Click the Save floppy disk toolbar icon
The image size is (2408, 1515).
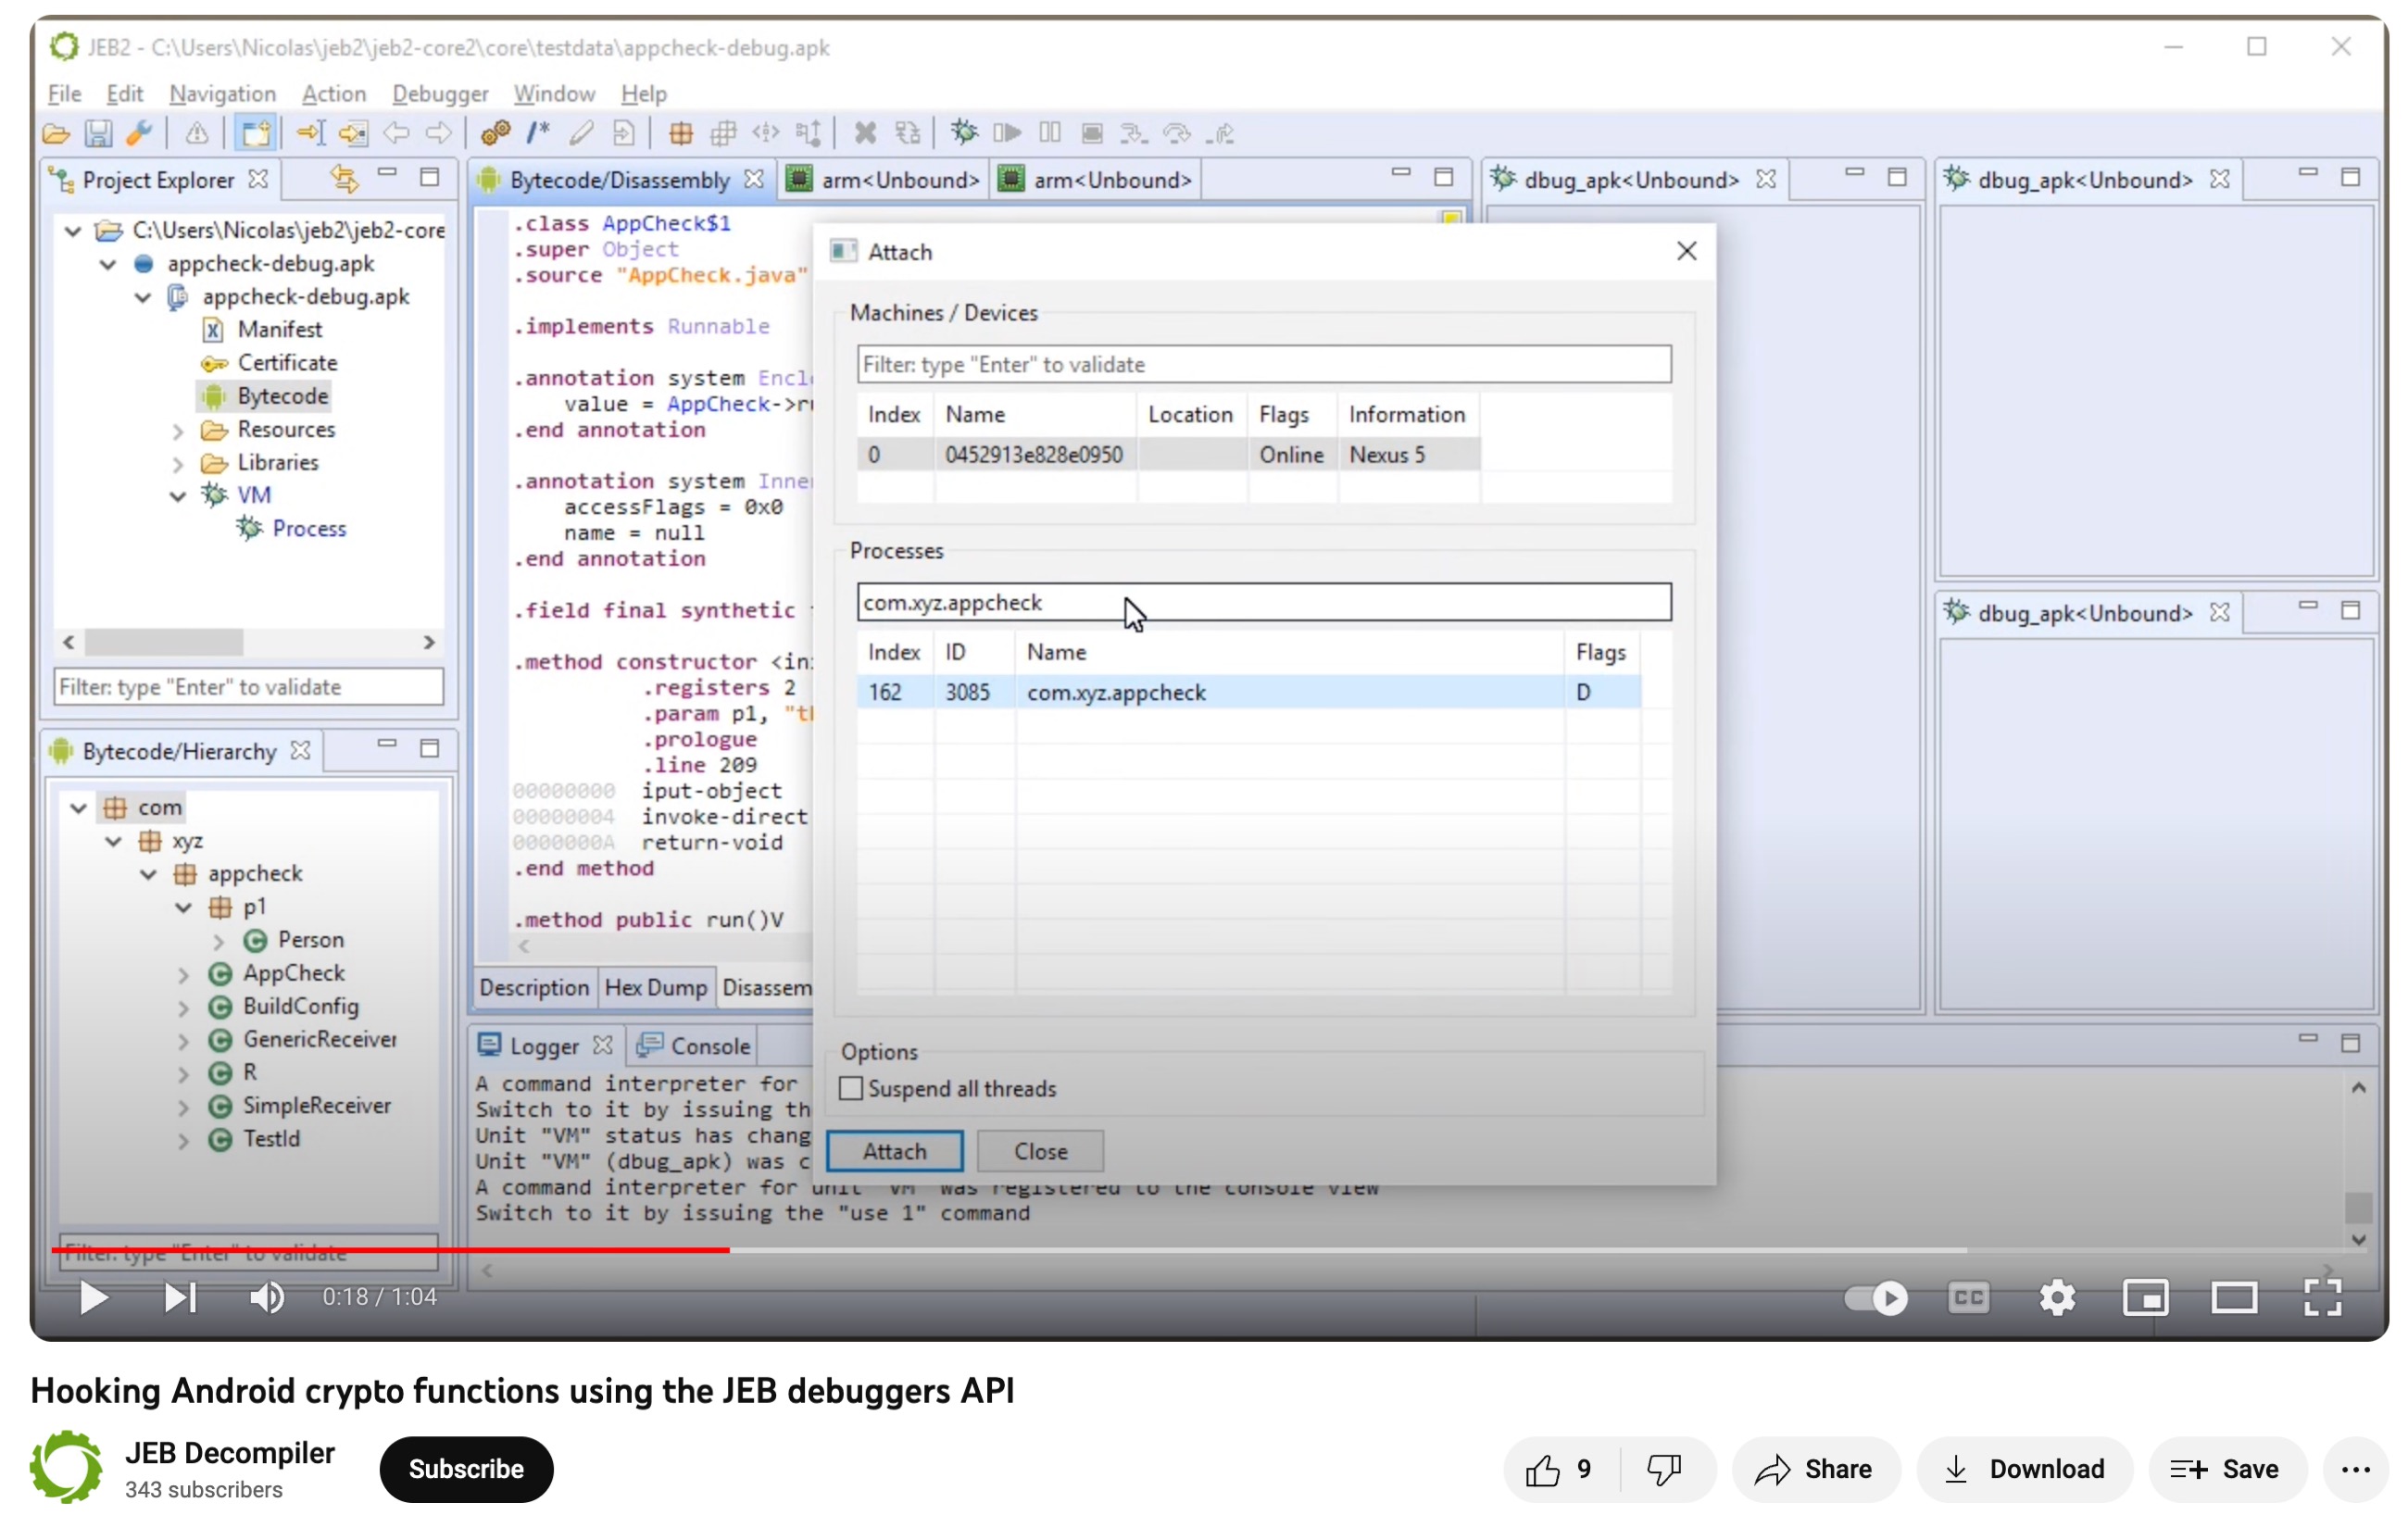[98, 133]
